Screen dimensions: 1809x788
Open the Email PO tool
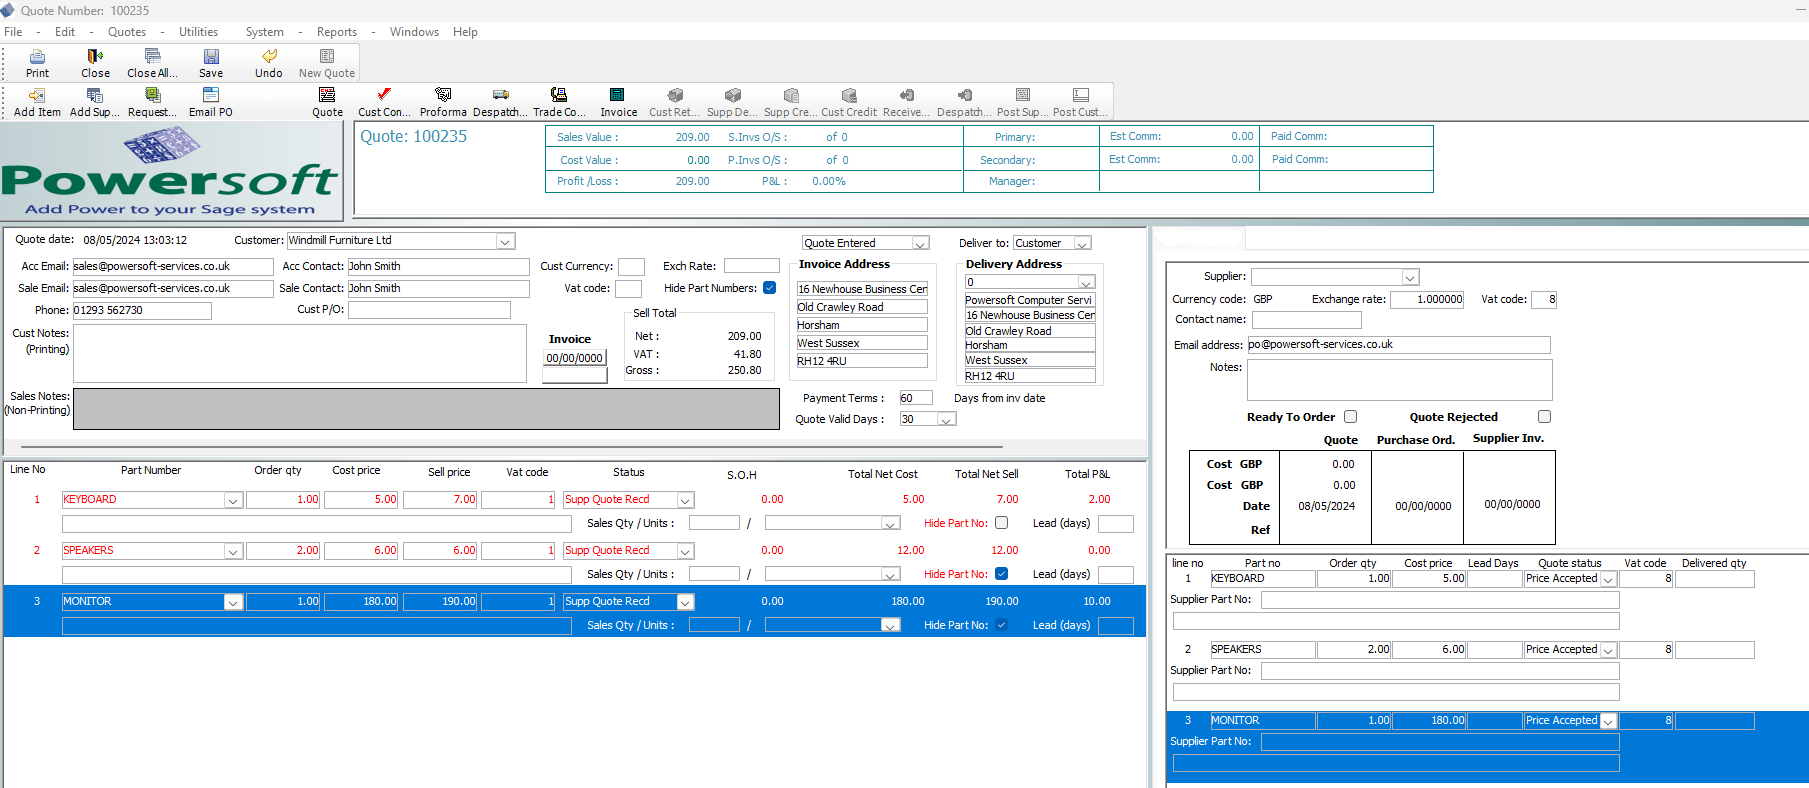click(210, 102)
